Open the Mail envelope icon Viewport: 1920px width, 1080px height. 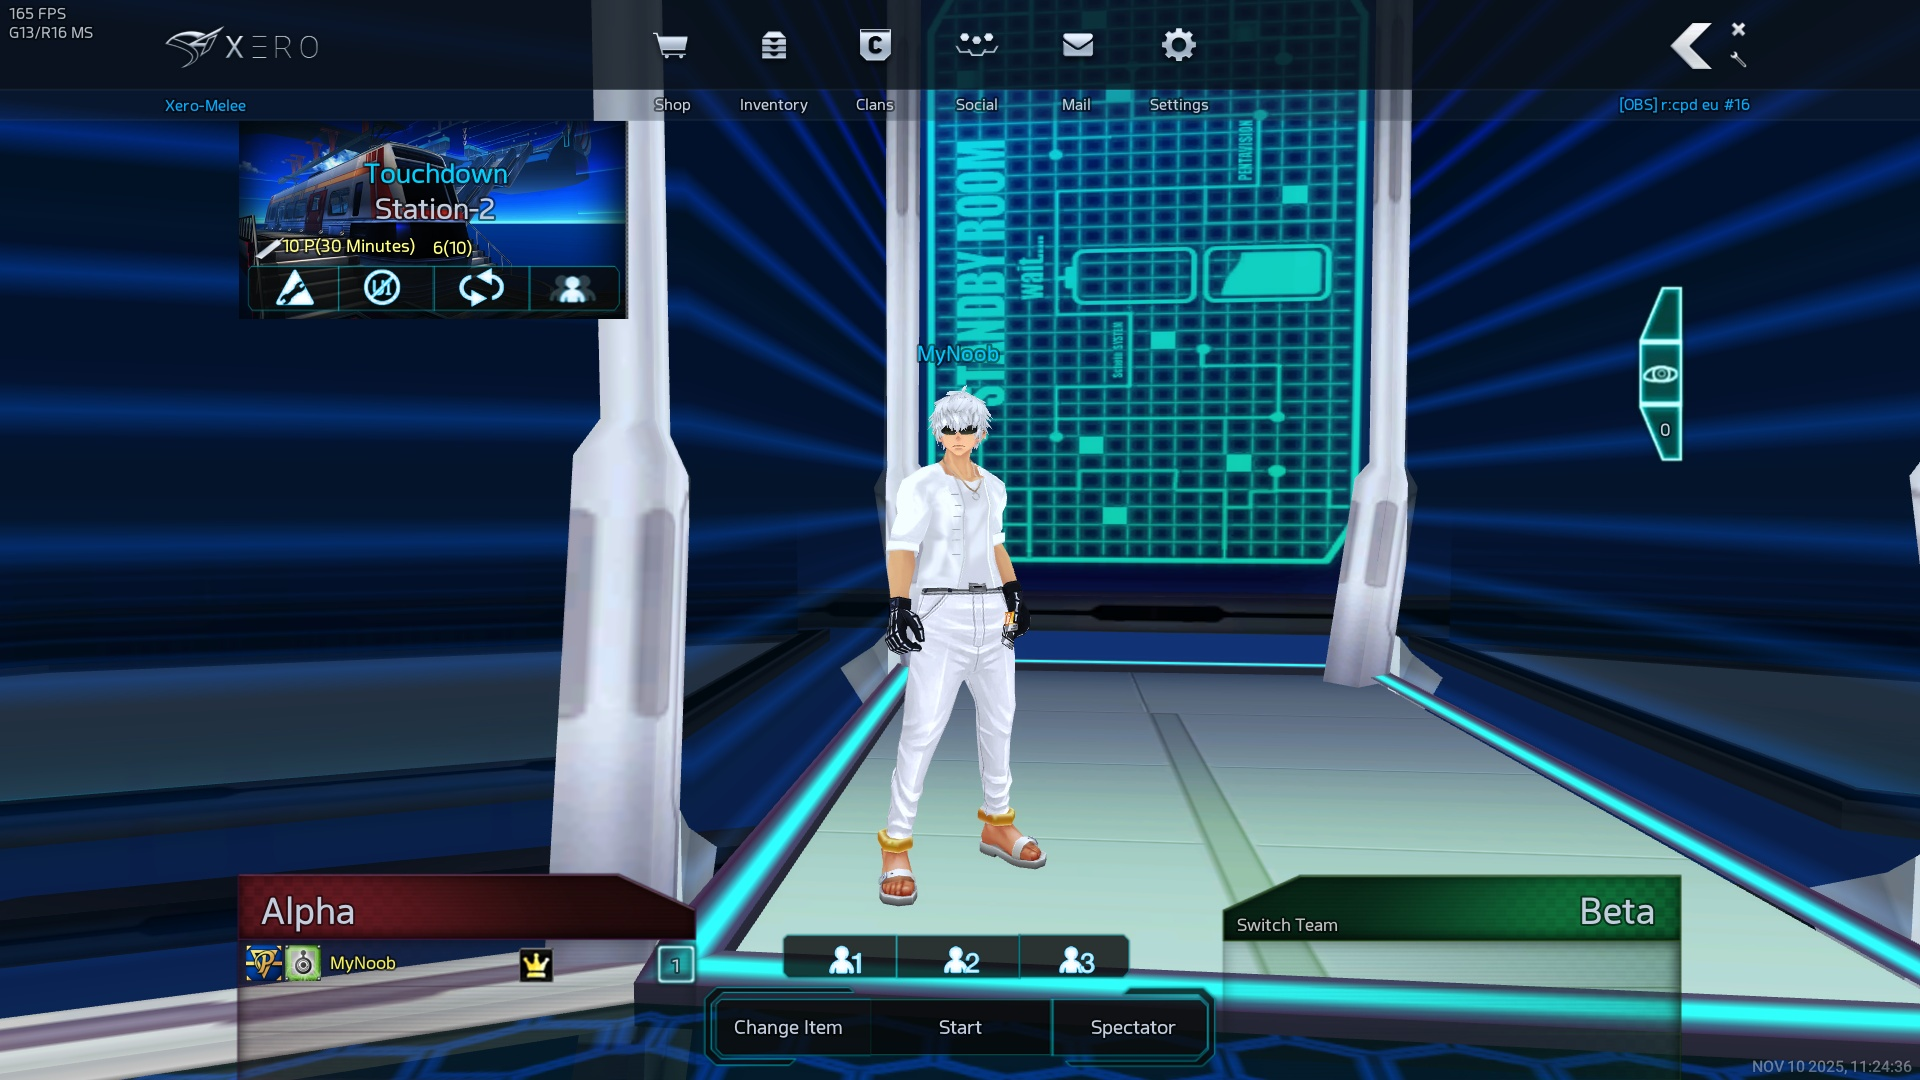[x=1077, y=46]
